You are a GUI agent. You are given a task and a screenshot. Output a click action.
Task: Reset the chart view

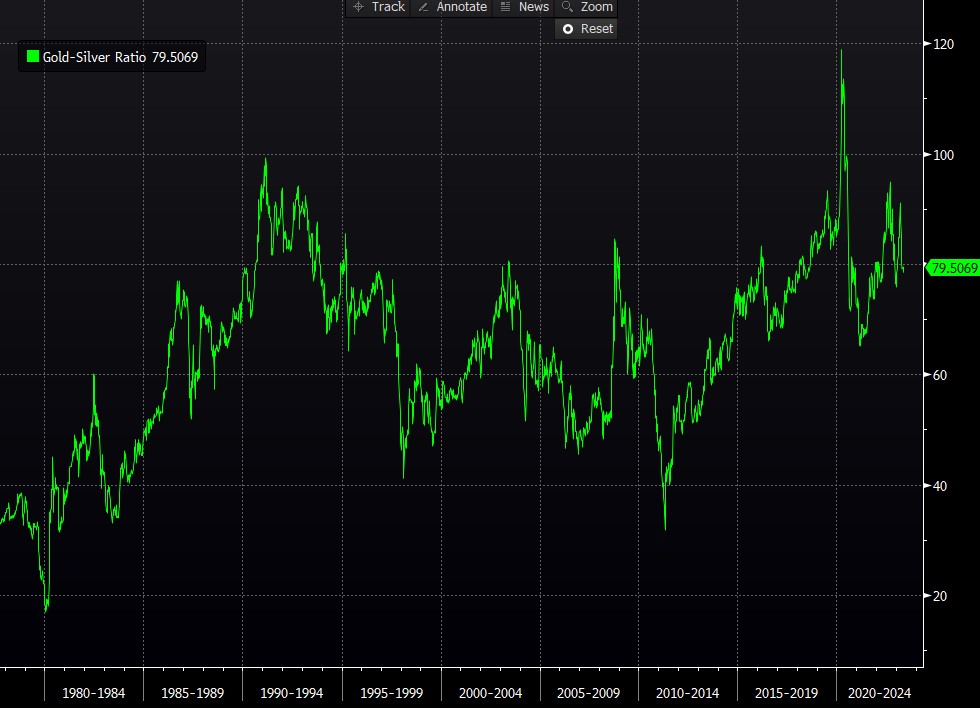(x=586, y=29)
